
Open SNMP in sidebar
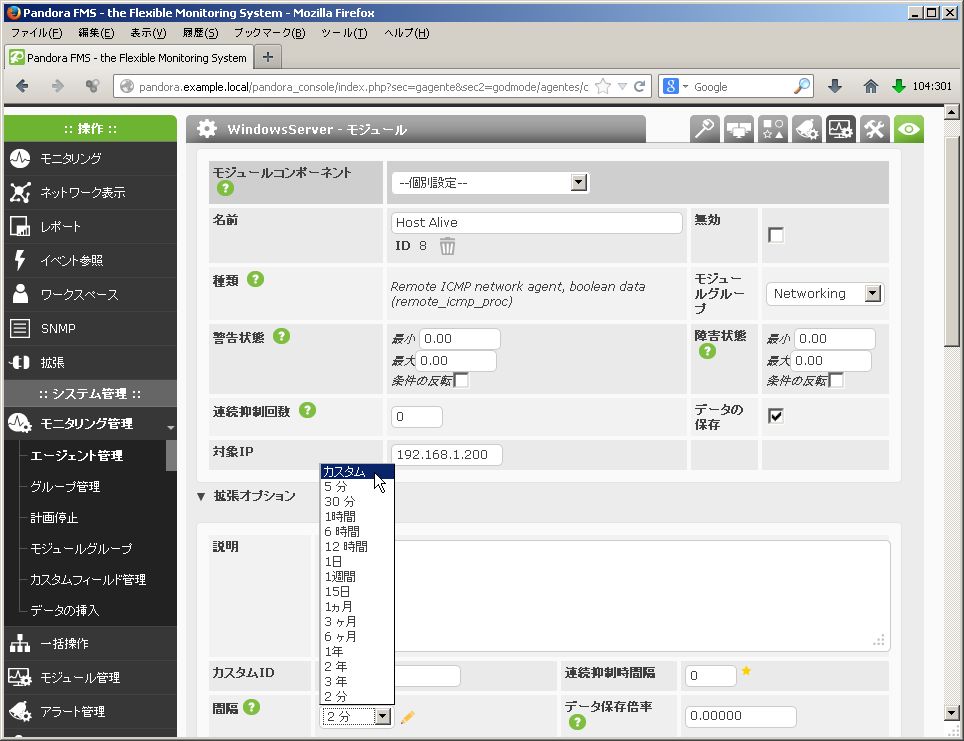pos(90,328)
